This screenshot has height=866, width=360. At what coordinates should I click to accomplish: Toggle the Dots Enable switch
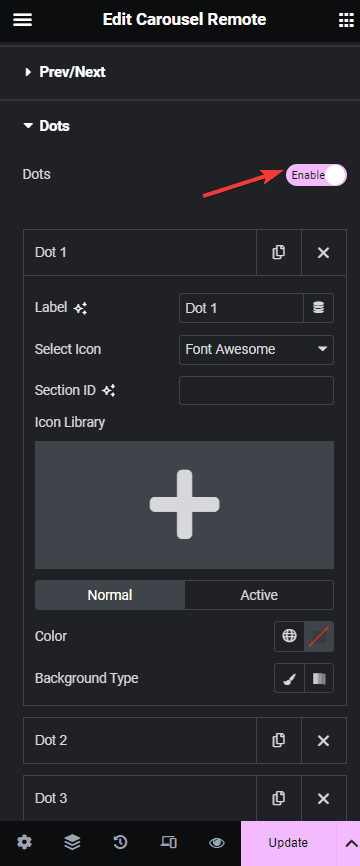coord(316,175)
